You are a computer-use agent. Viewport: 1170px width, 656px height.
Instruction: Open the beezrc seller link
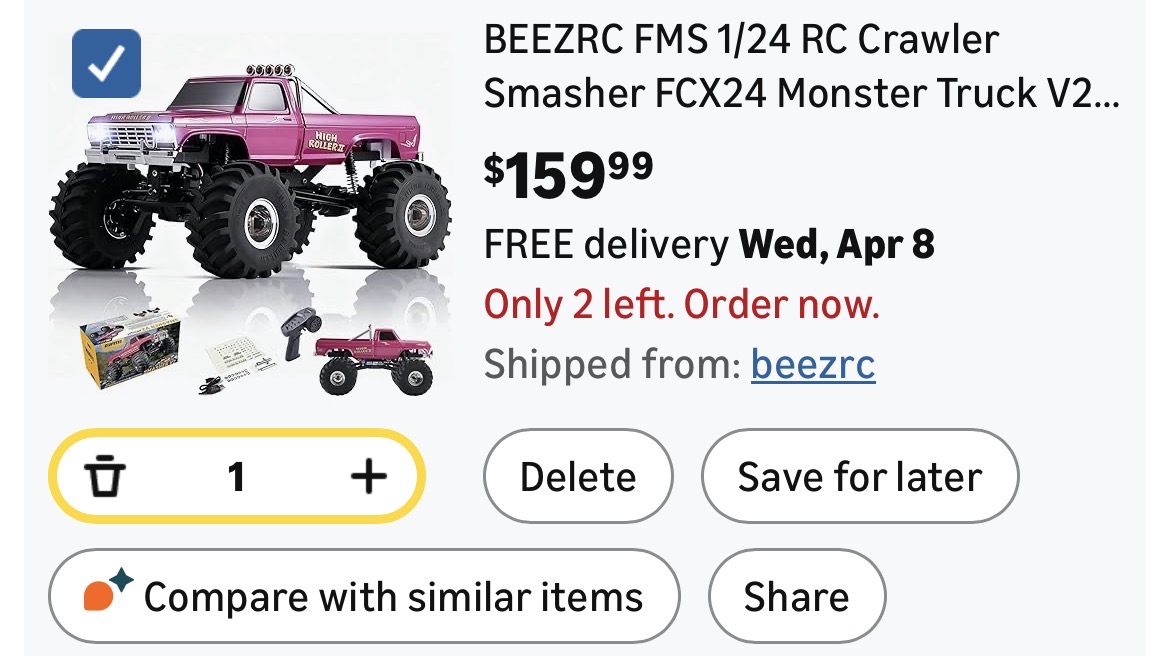click(813, 365)
